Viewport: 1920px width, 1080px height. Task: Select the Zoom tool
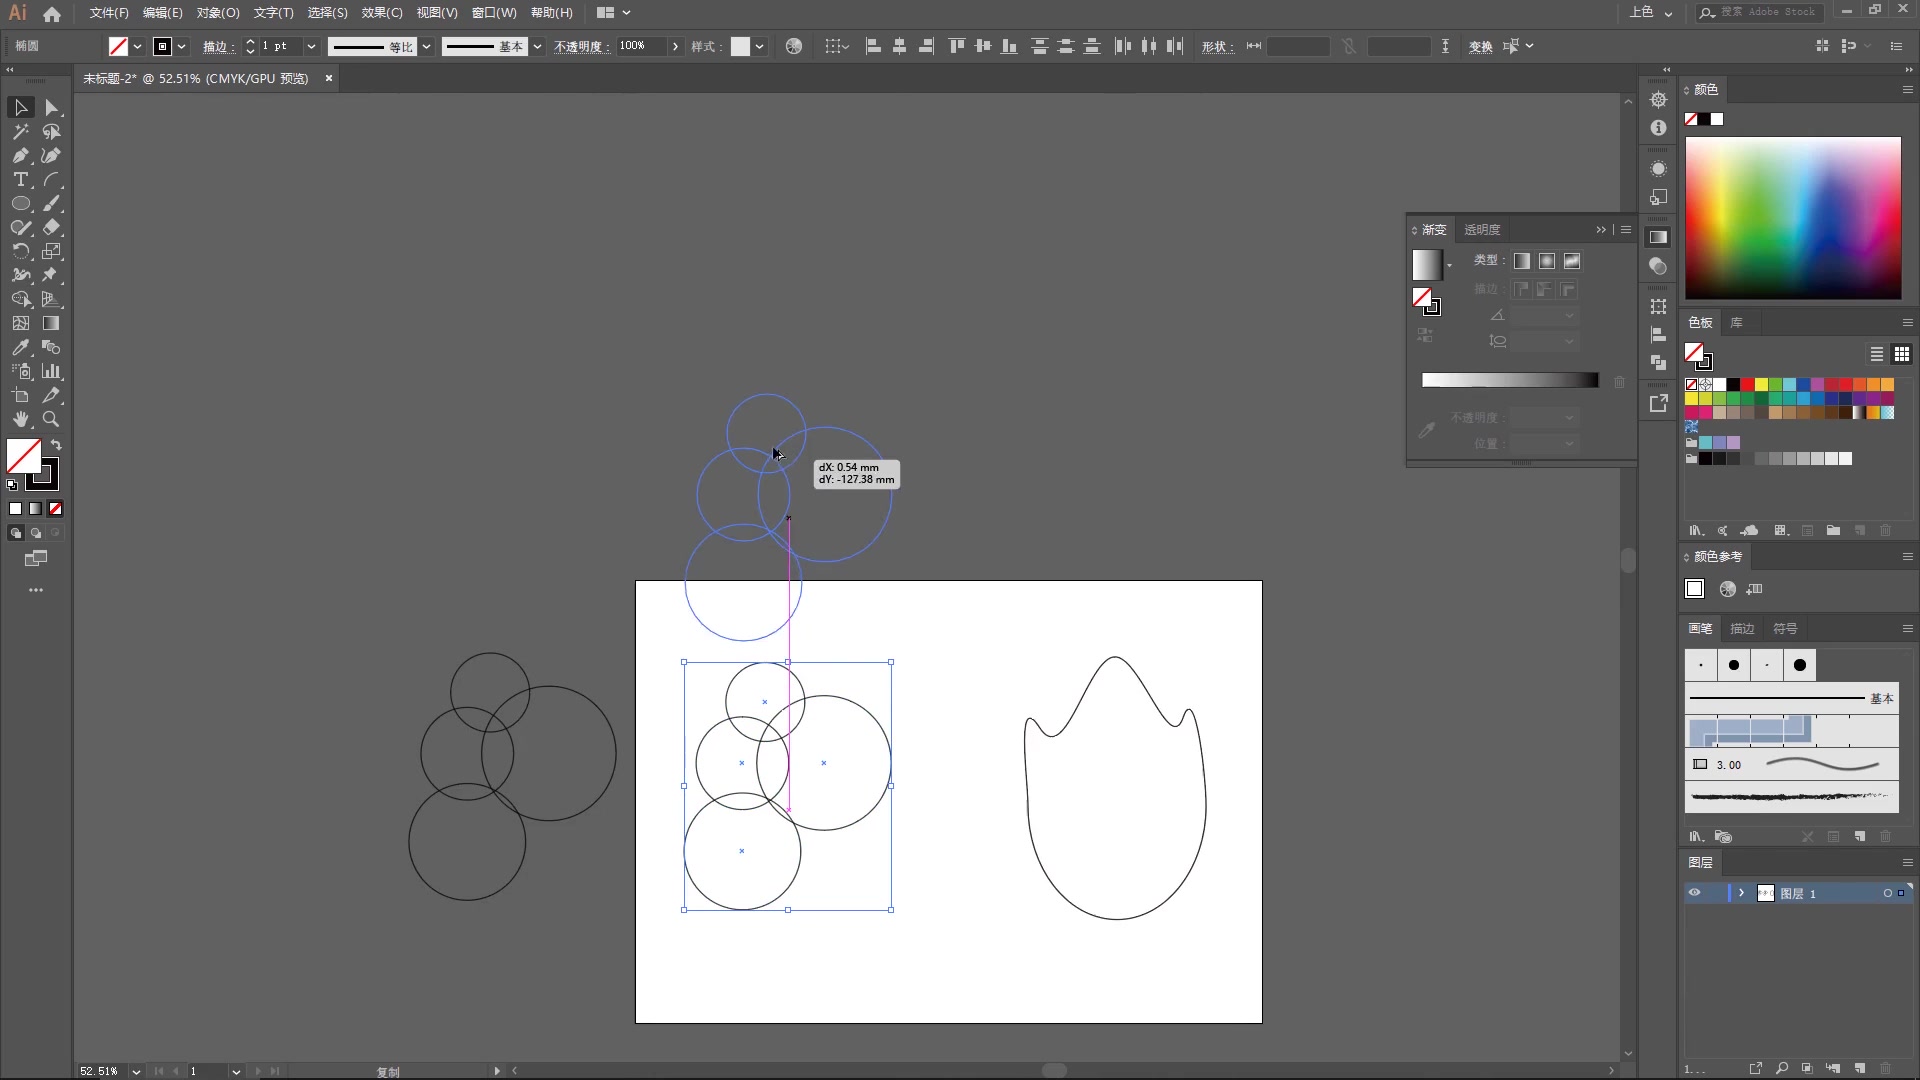pos(50,418)
